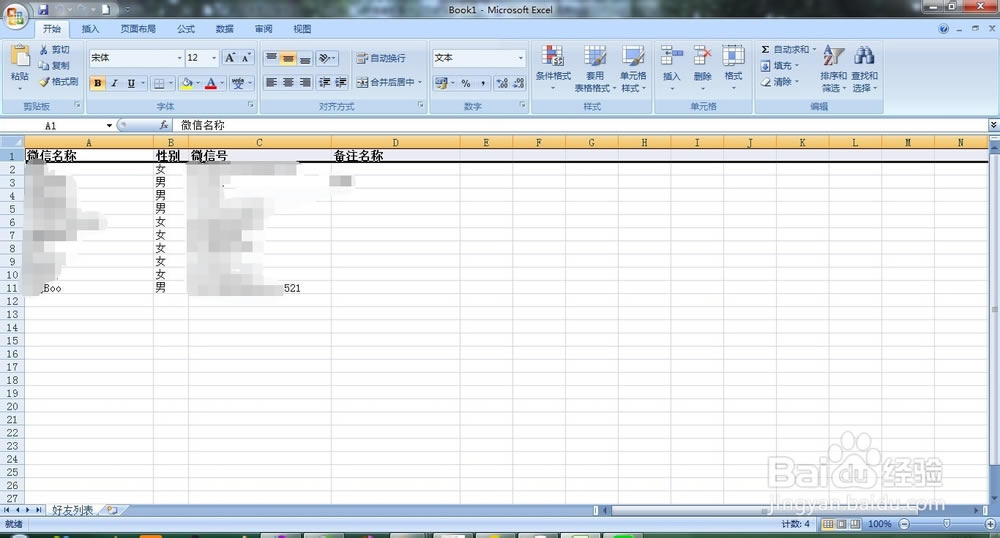Open Clear options (清除)
This screenshot has height=538, width=1000.
pos(779,82)
